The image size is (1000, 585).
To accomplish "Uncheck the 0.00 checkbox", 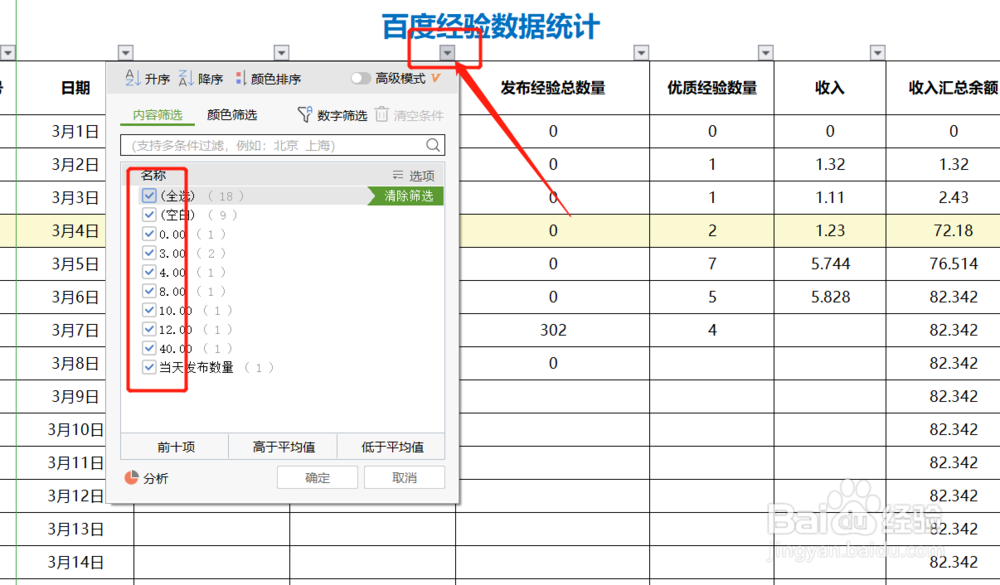I will 149,233.
